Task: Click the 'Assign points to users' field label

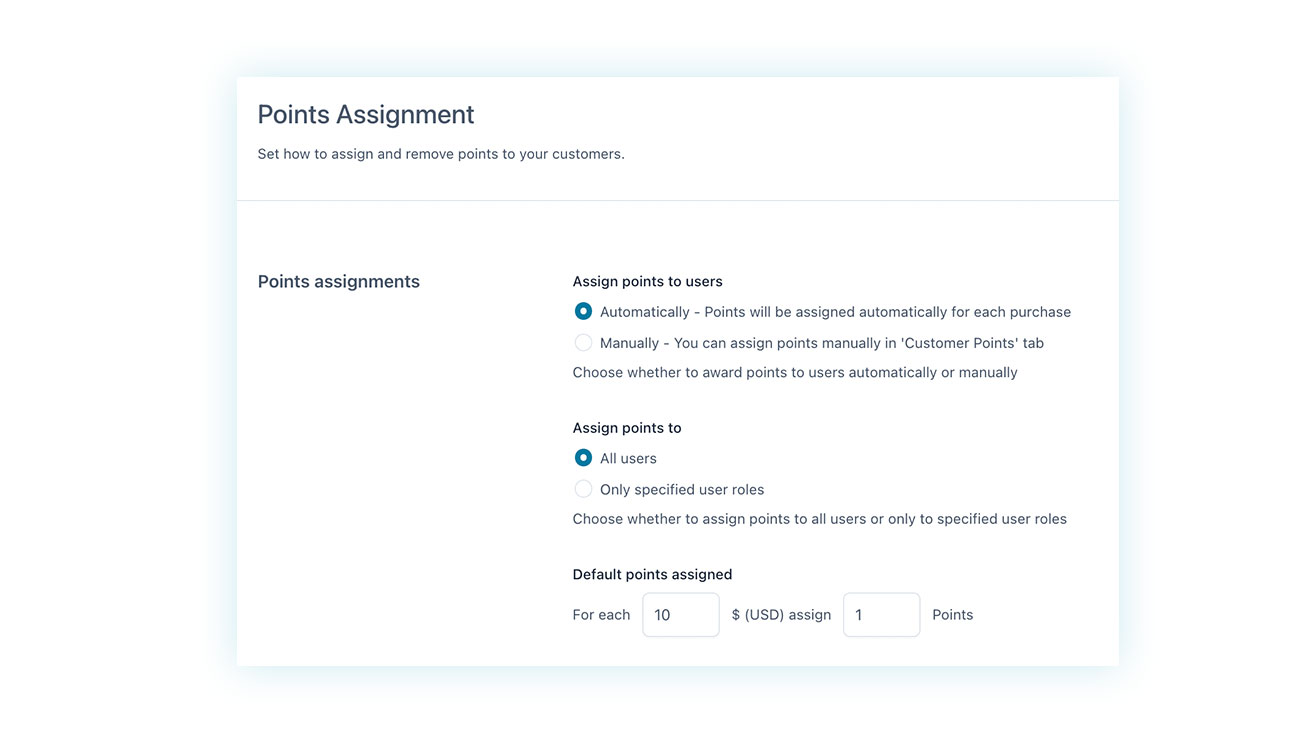Action: [647, 282]
